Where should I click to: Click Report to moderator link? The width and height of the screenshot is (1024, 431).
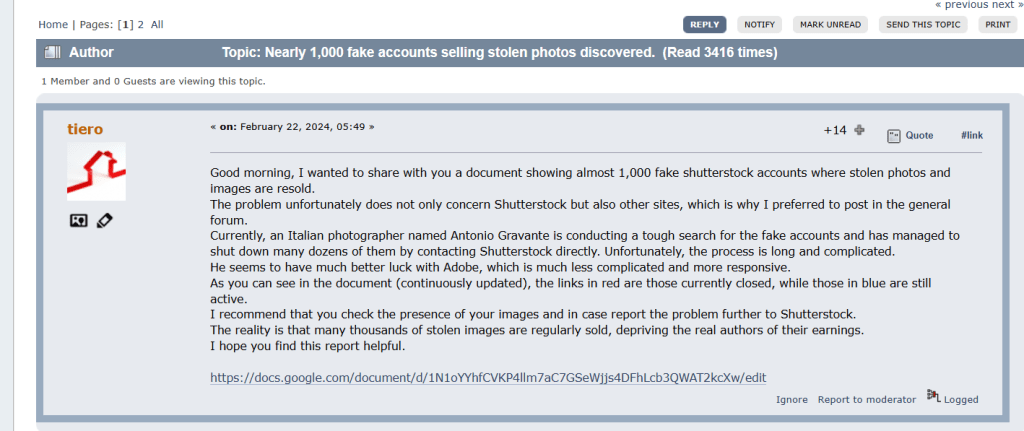coord(866,400)
